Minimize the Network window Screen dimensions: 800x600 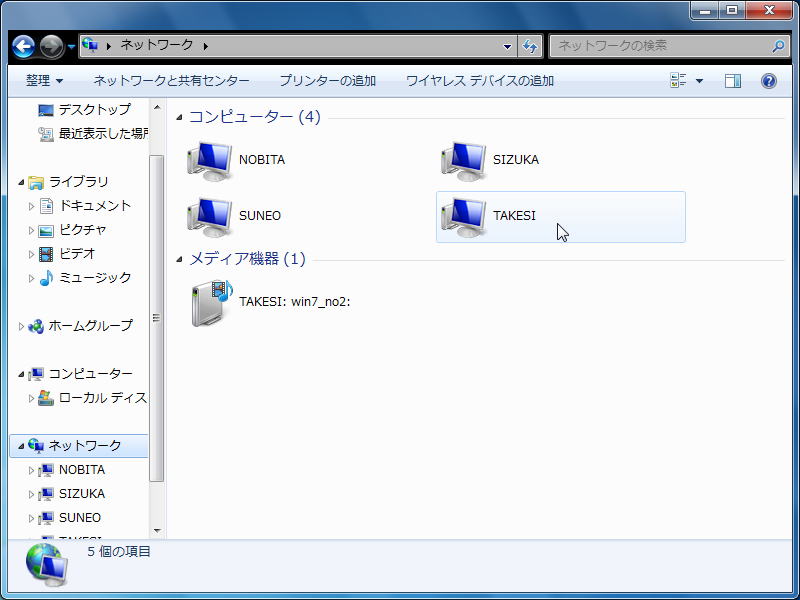(705, 10)
